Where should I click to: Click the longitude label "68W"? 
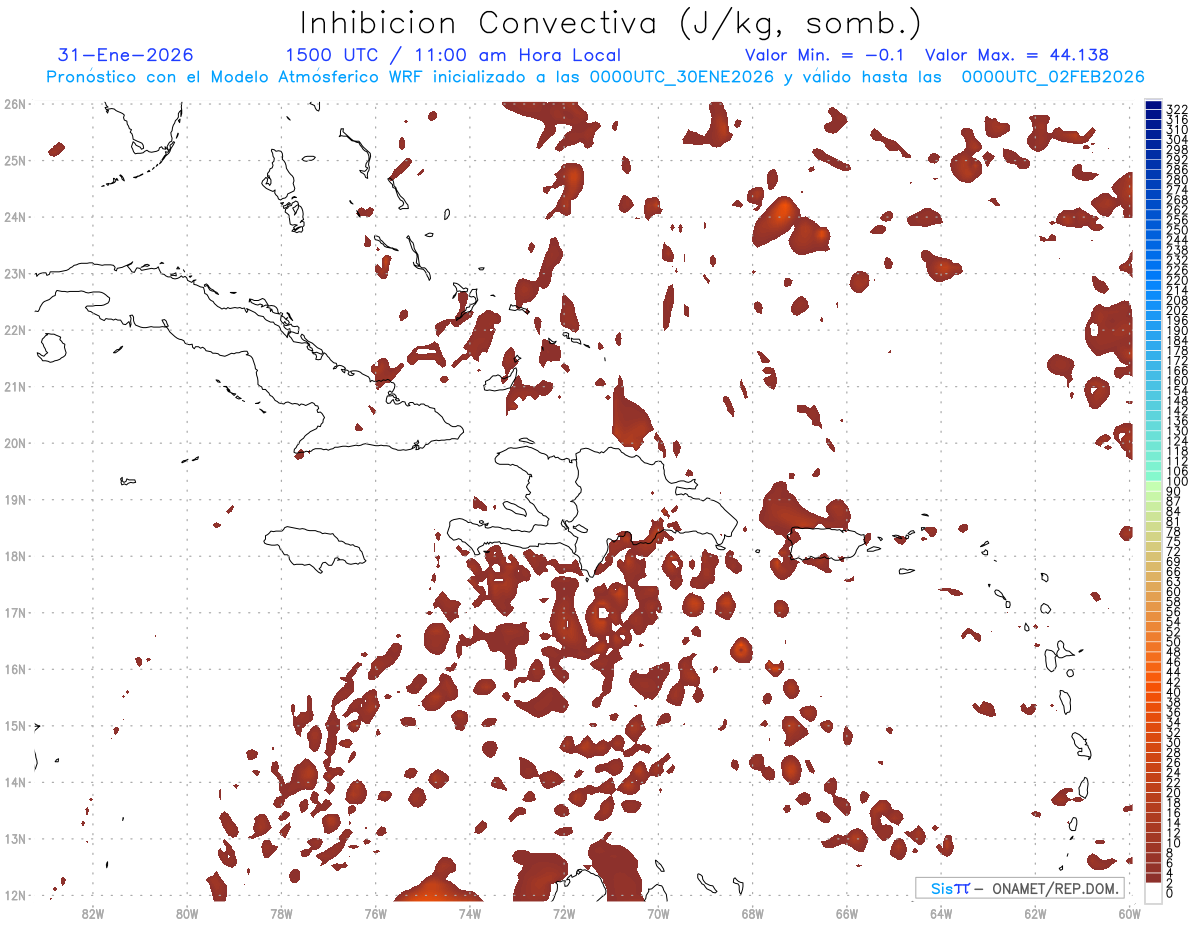point(752,912)
